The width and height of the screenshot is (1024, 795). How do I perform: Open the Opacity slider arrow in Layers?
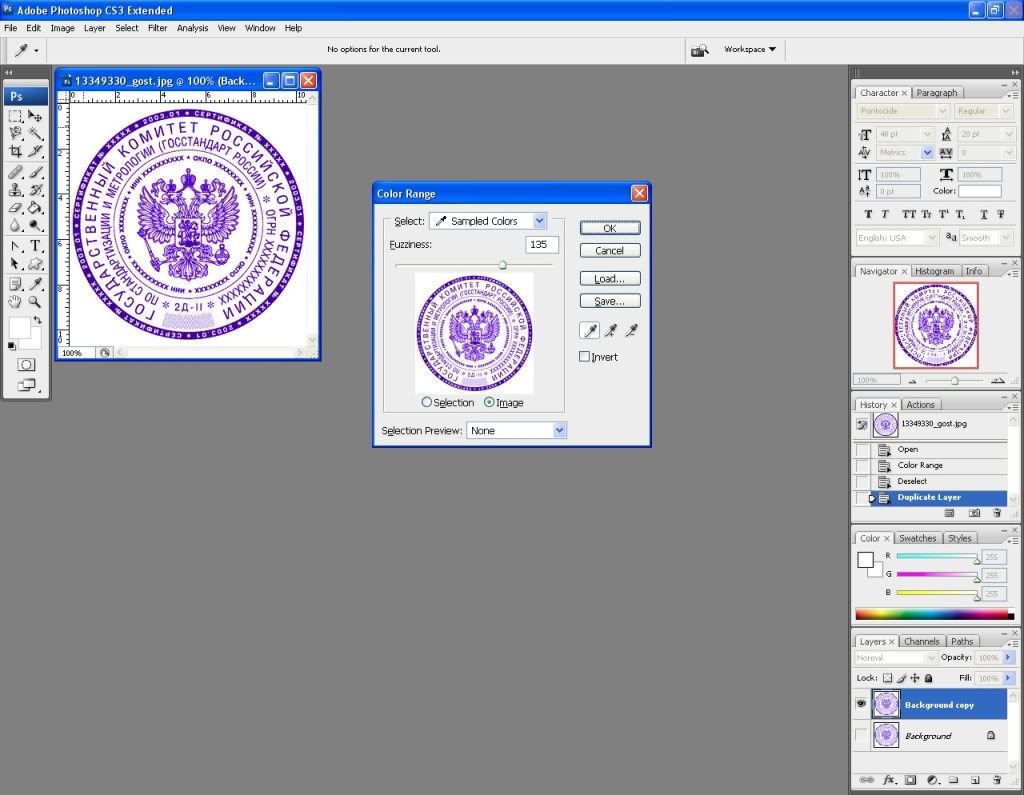tap(1008, 657)
